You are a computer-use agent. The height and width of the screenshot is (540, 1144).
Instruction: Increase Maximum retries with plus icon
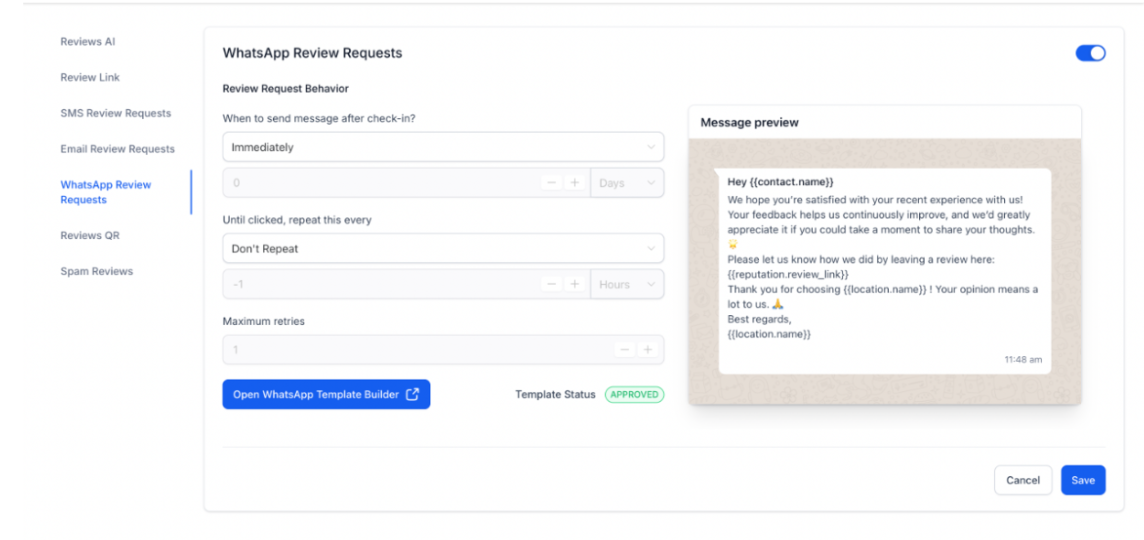(647, 350)
